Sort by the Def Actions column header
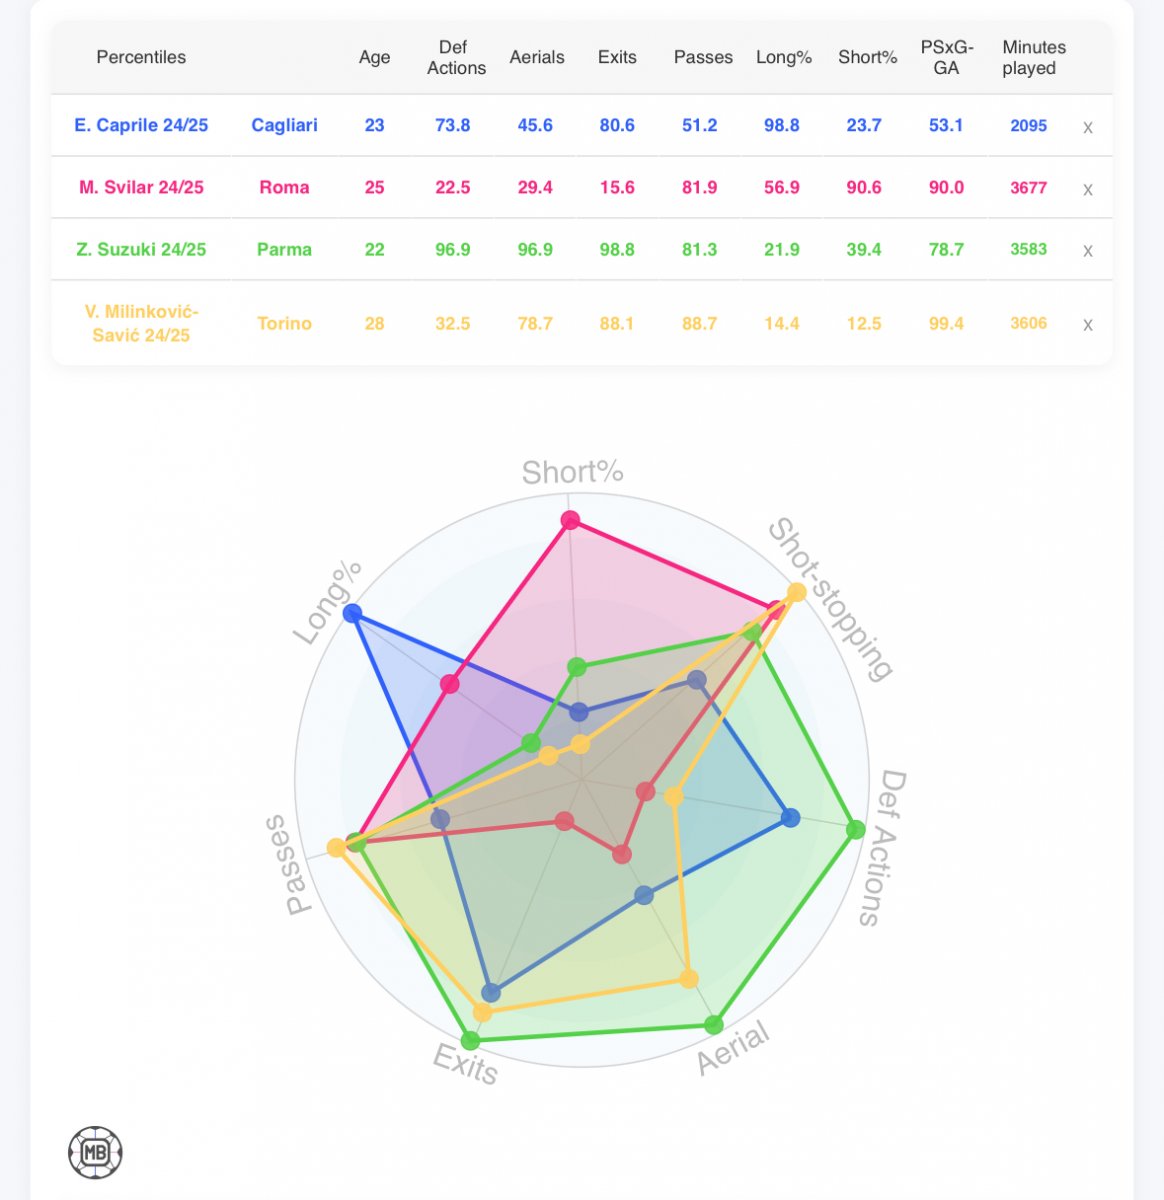The width and height of the screenshot is (1164, 1200). (x=454, y=58)
